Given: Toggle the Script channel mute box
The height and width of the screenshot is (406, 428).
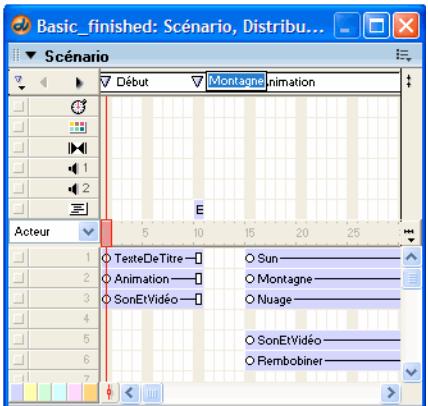Looking at the screenshot, I should coord(19,209).
